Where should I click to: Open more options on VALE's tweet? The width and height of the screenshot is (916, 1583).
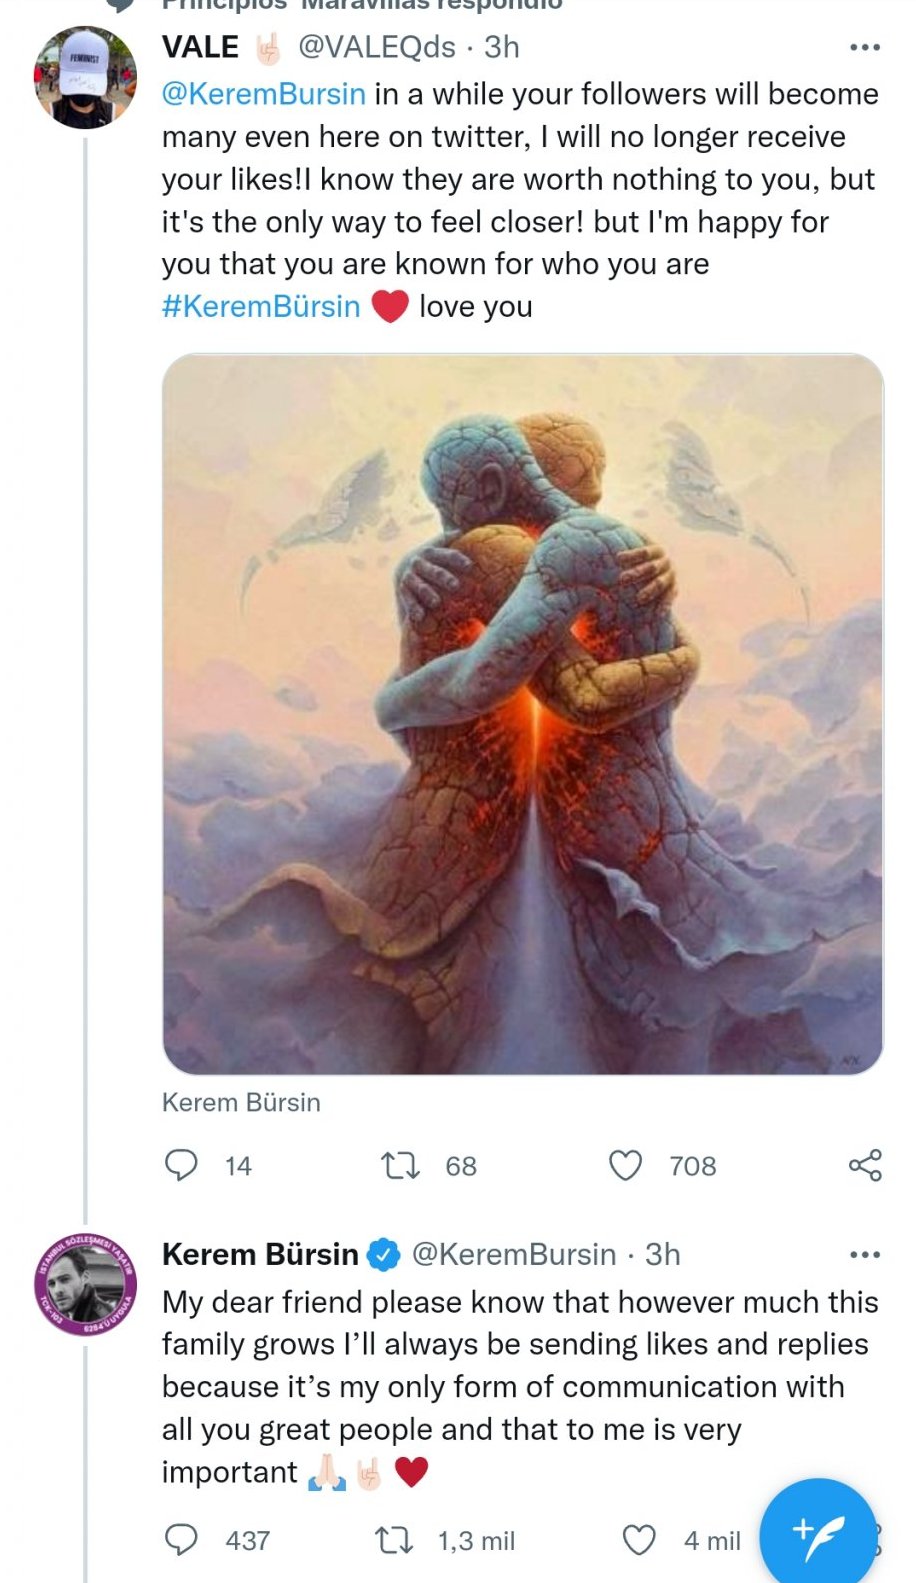864,48
